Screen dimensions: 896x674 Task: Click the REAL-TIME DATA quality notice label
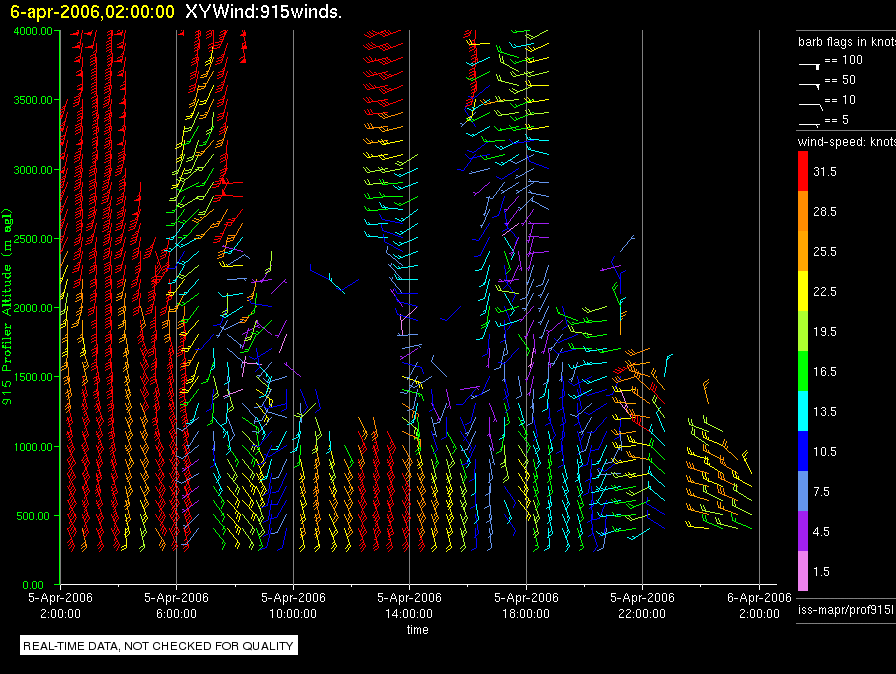click(159, 646)
